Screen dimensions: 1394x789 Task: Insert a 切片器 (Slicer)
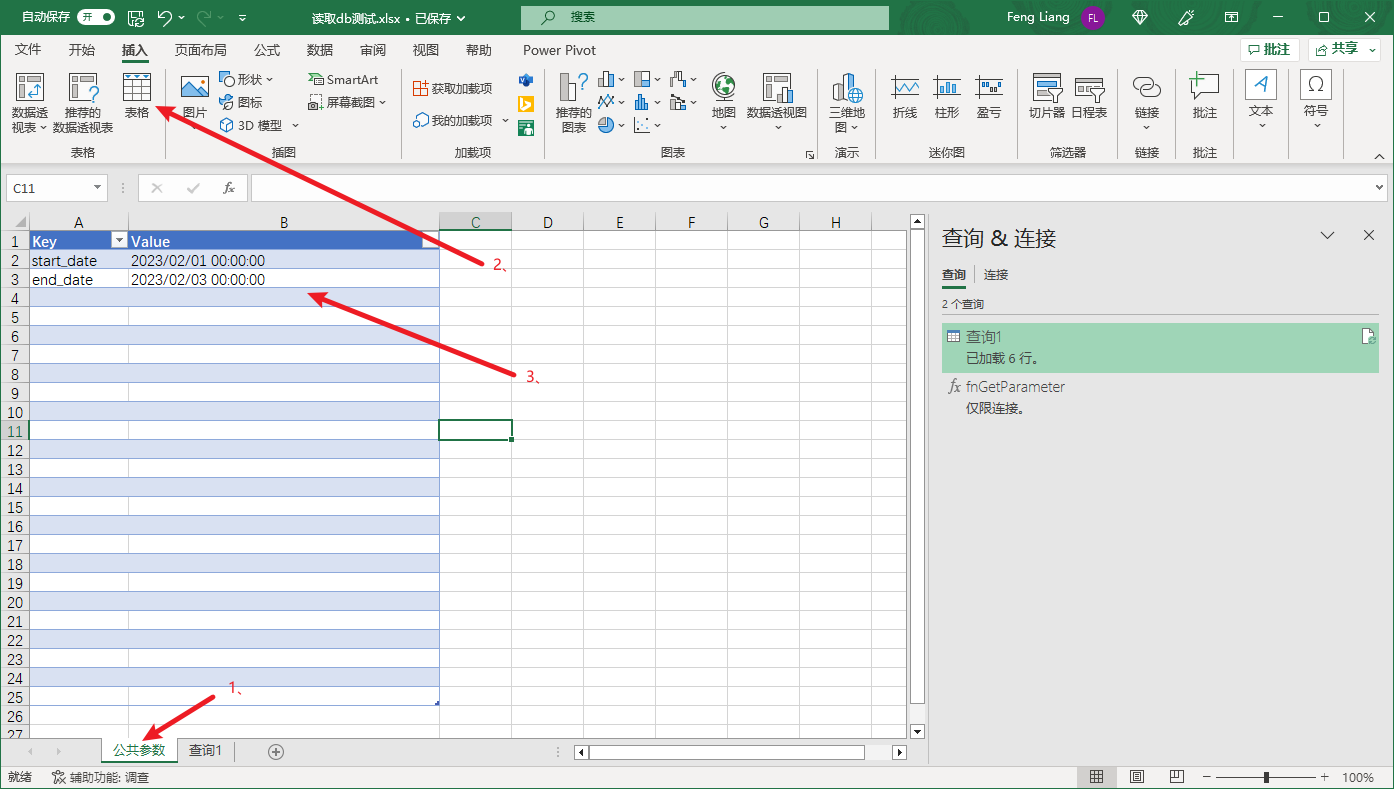1047,96
